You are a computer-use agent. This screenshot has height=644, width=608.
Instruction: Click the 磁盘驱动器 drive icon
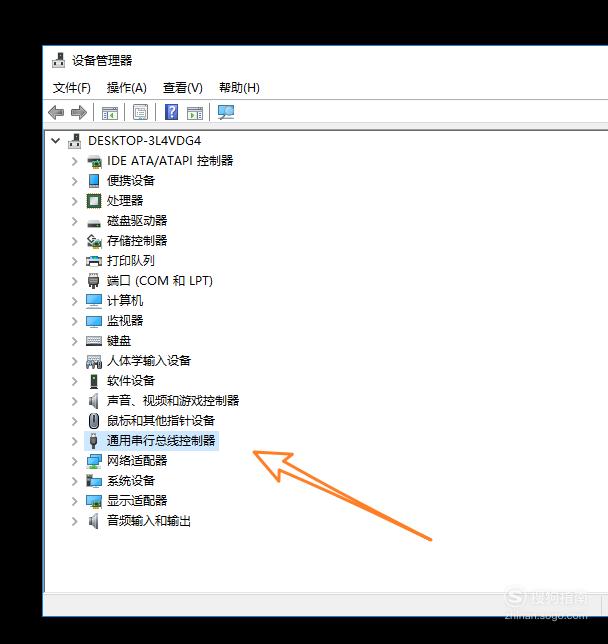point(94,223)
